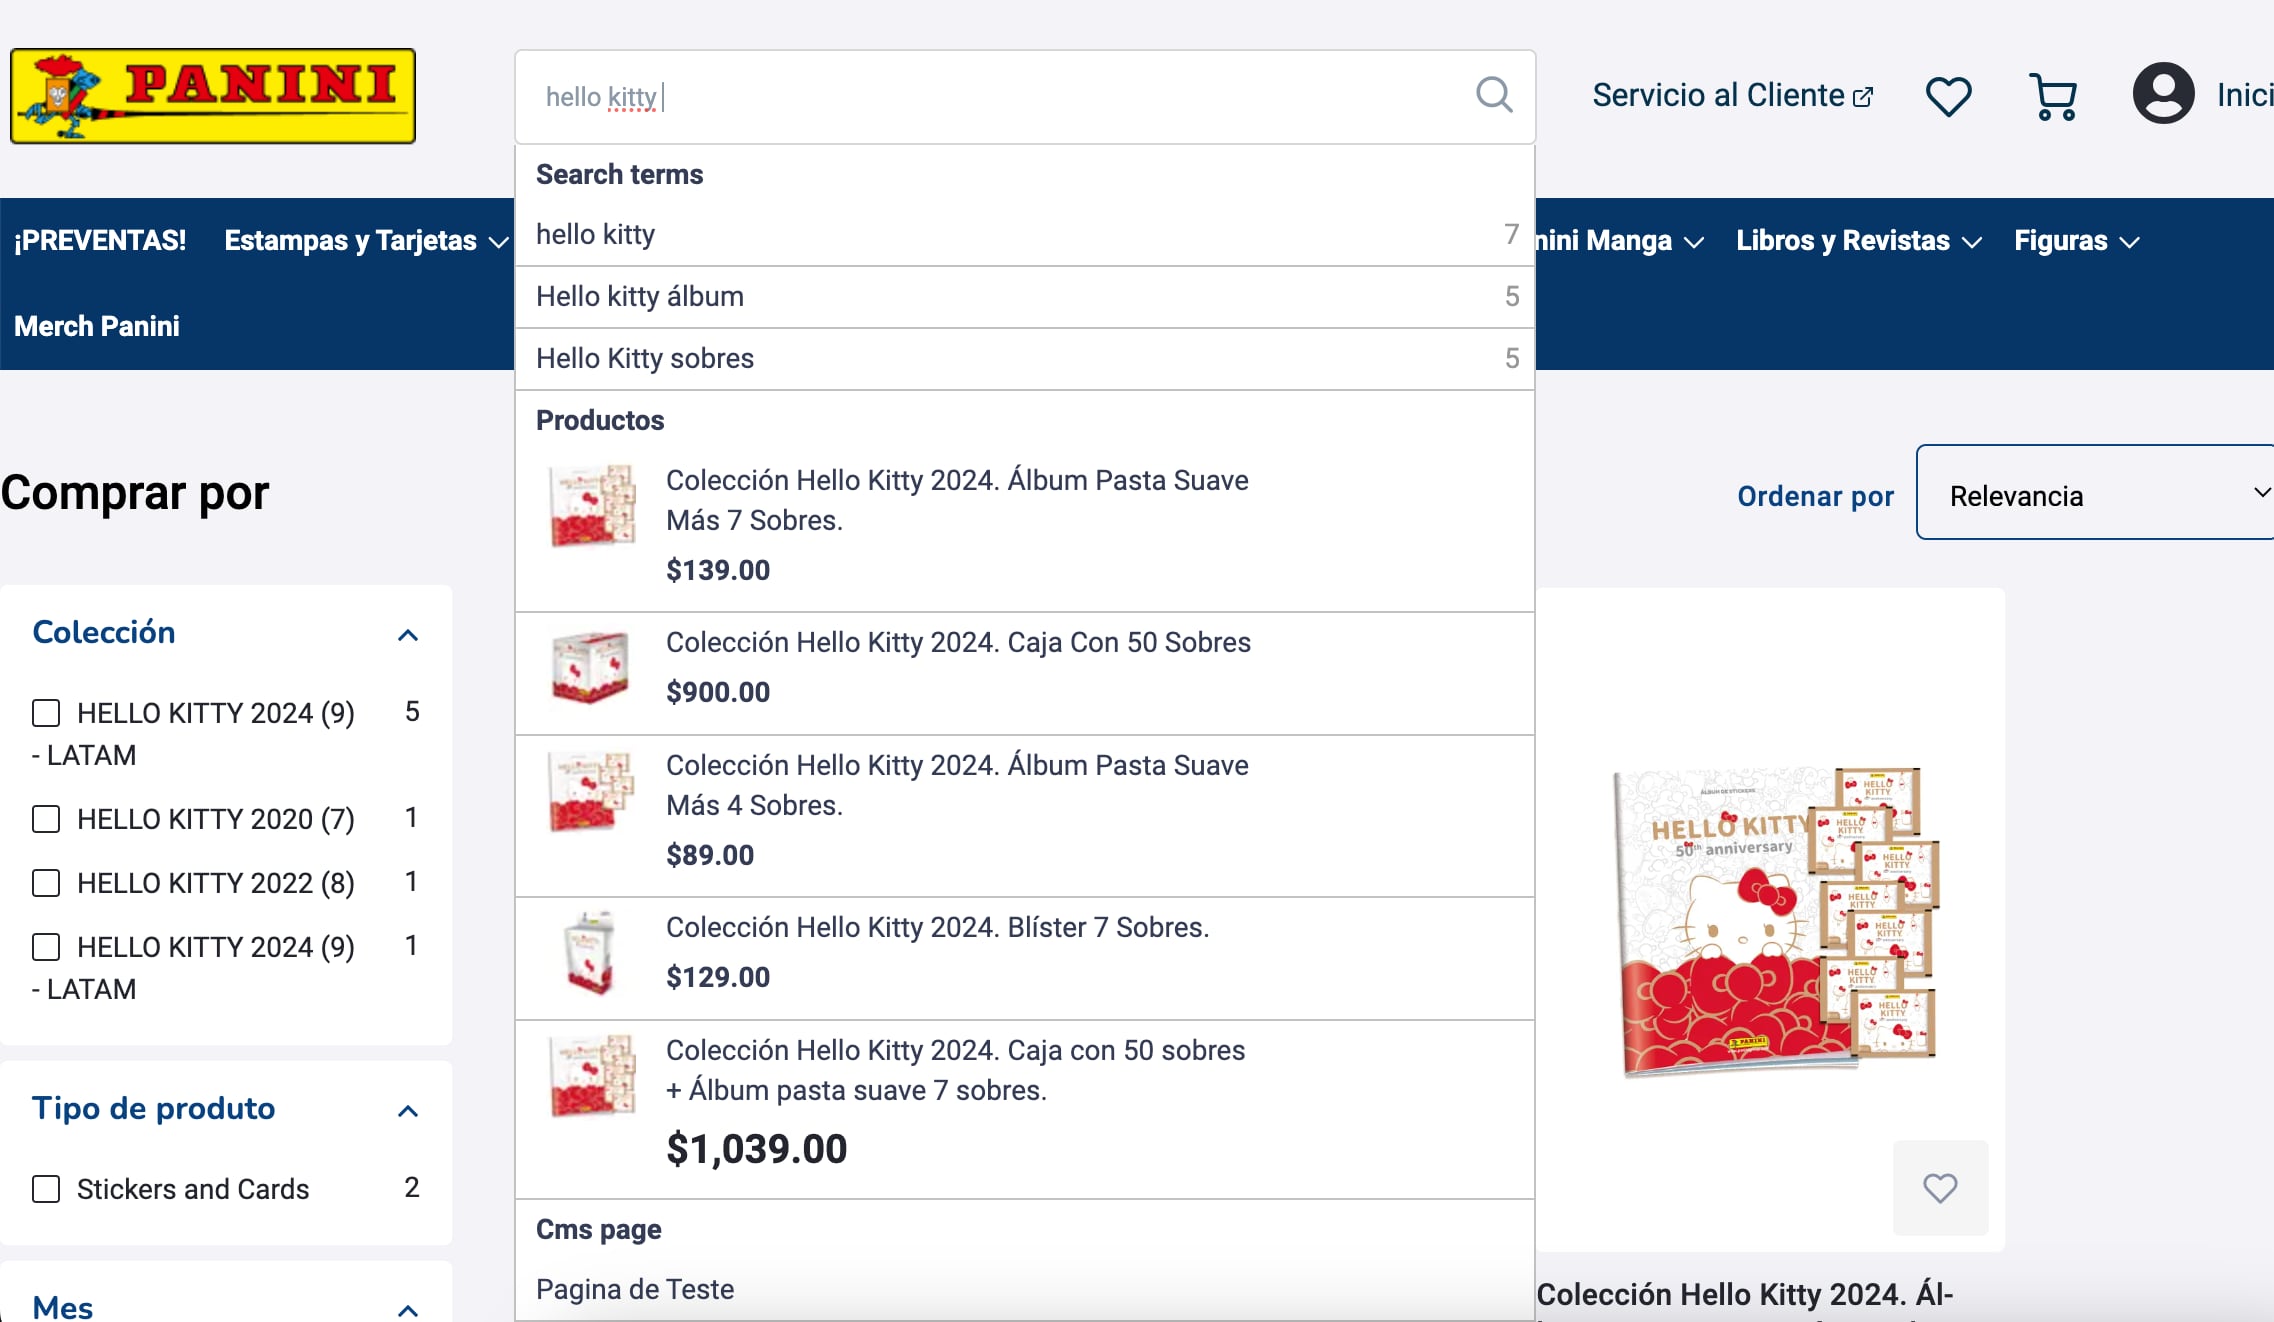Enable the Stickers and Cards checkbox
Image resolution: width=2274 pixels, height=1322 pixels.
[46, 1189]
